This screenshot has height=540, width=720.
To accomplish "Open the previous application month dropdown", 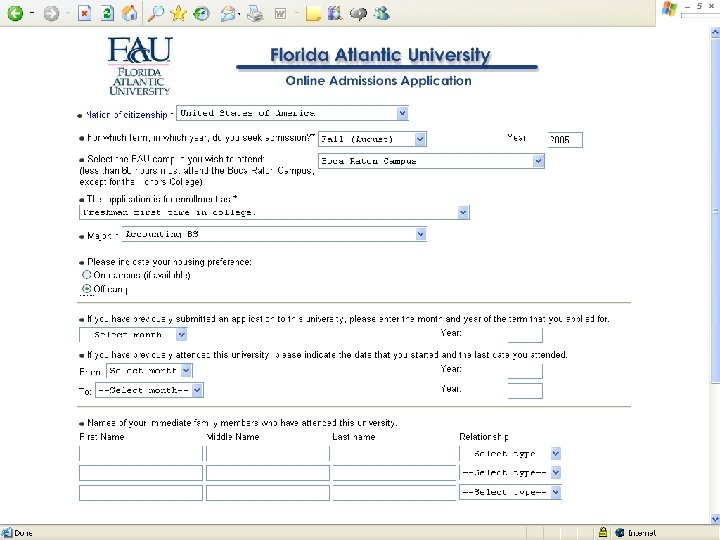I will 133,335.
